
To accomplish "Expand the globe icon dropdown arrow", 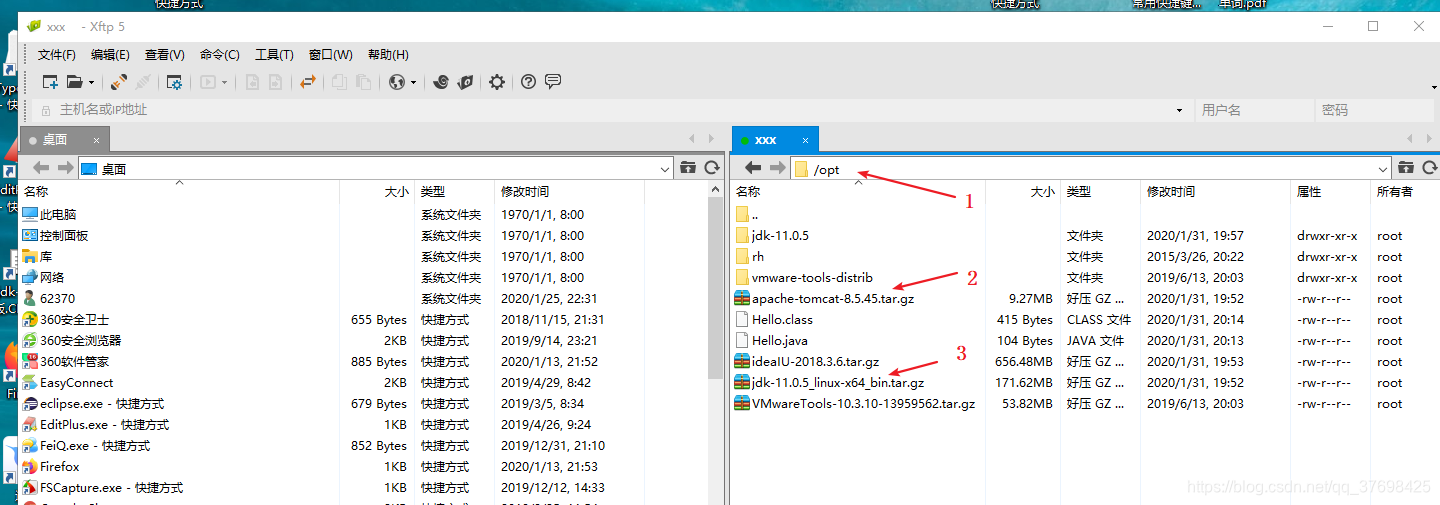I will coord(413,83).
